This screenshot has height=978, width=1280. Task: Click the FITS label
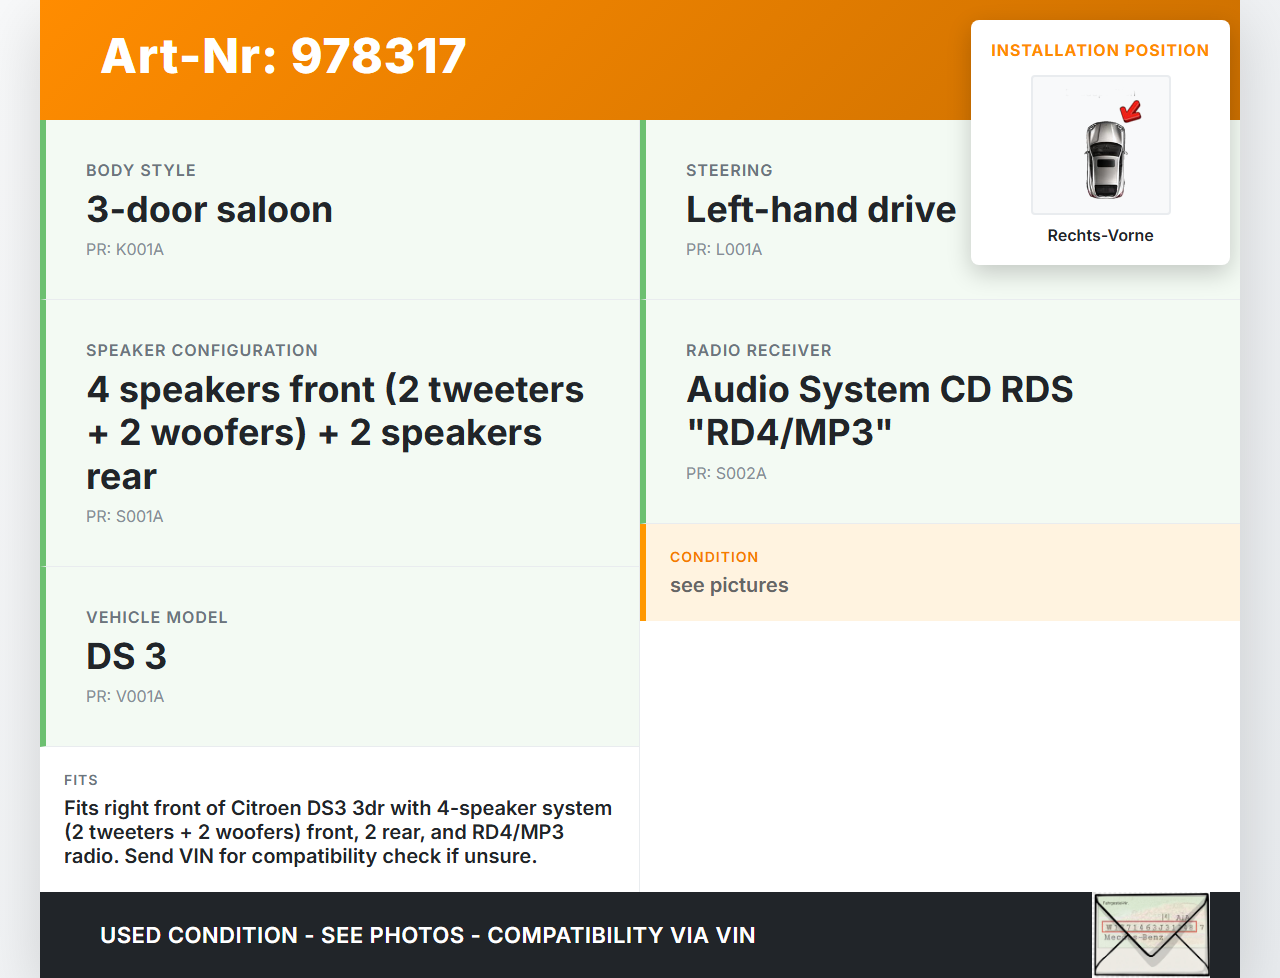(81, 780)
